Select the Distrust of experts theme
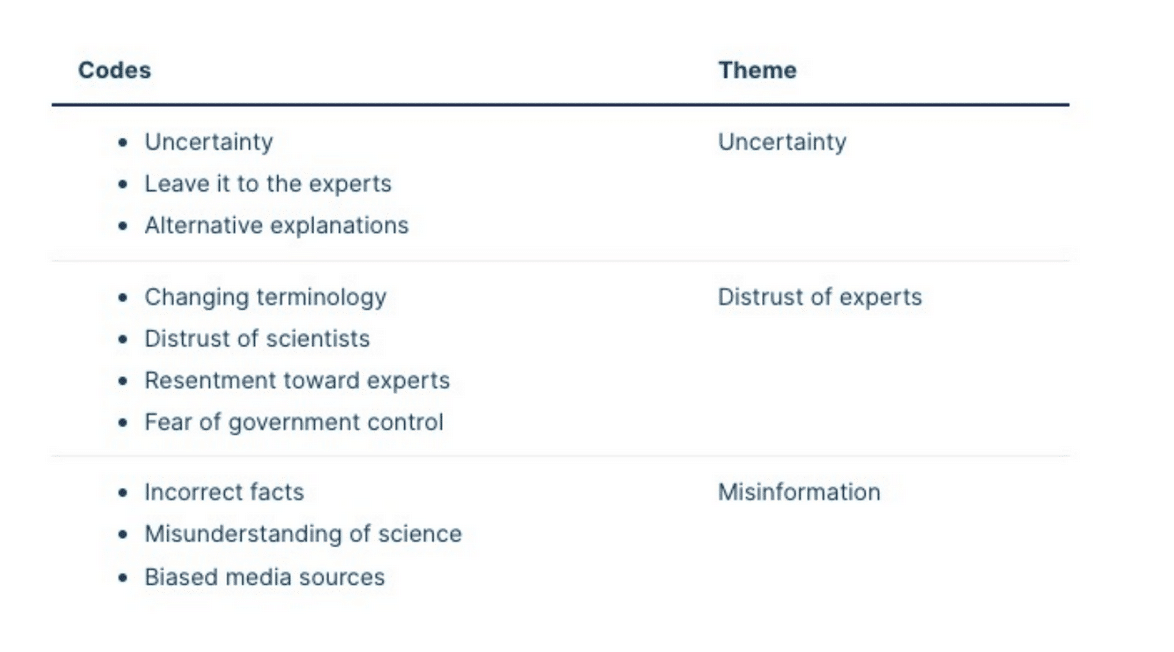Screen dimensions: 1174x652 coord(820,298)
